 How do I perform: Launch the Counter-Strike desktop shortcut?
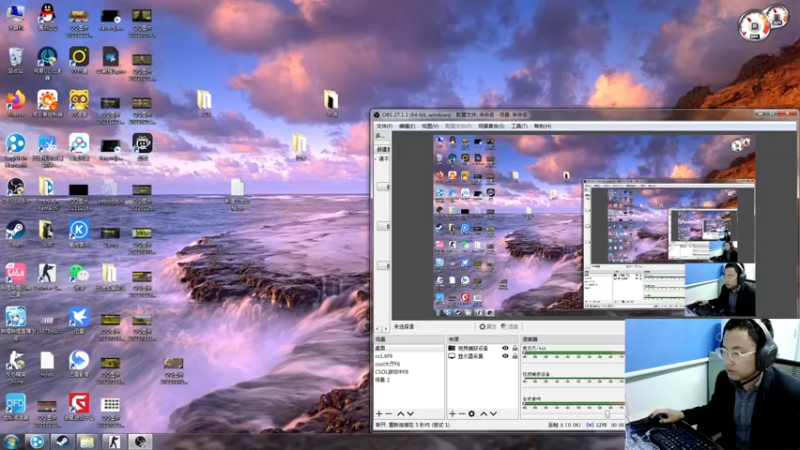47,276
